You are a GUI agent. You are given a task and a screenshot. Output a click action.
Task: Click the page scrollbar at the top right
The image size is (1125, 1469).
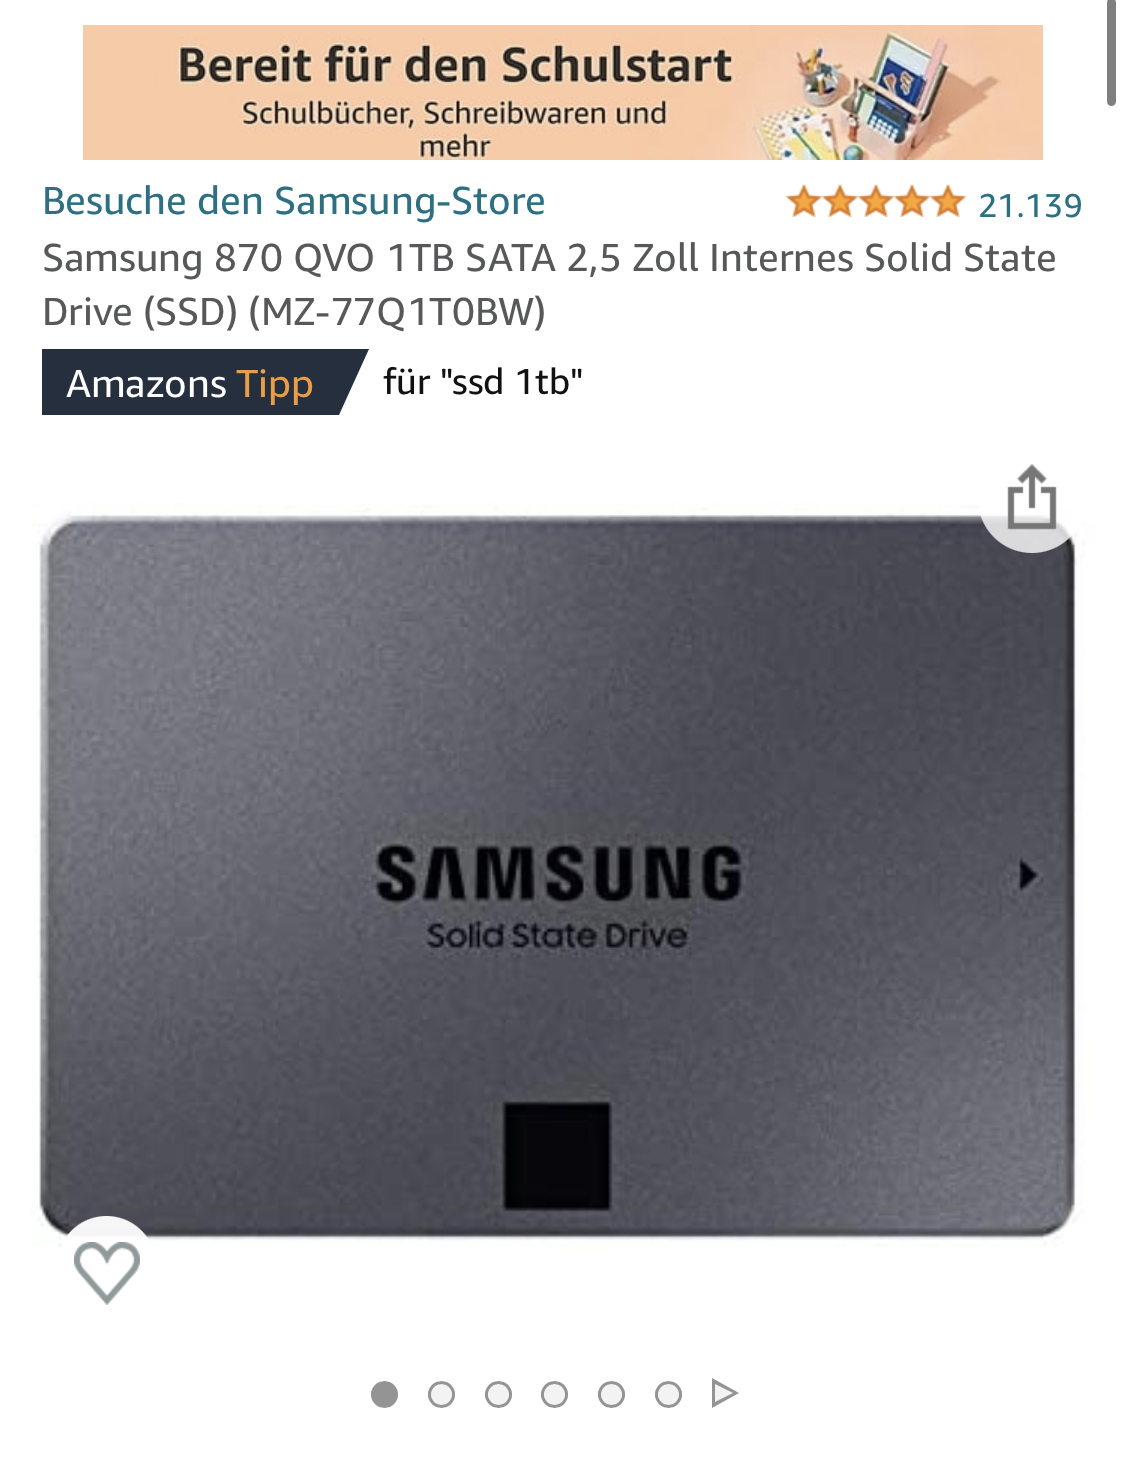click(x=1111, y=52)
